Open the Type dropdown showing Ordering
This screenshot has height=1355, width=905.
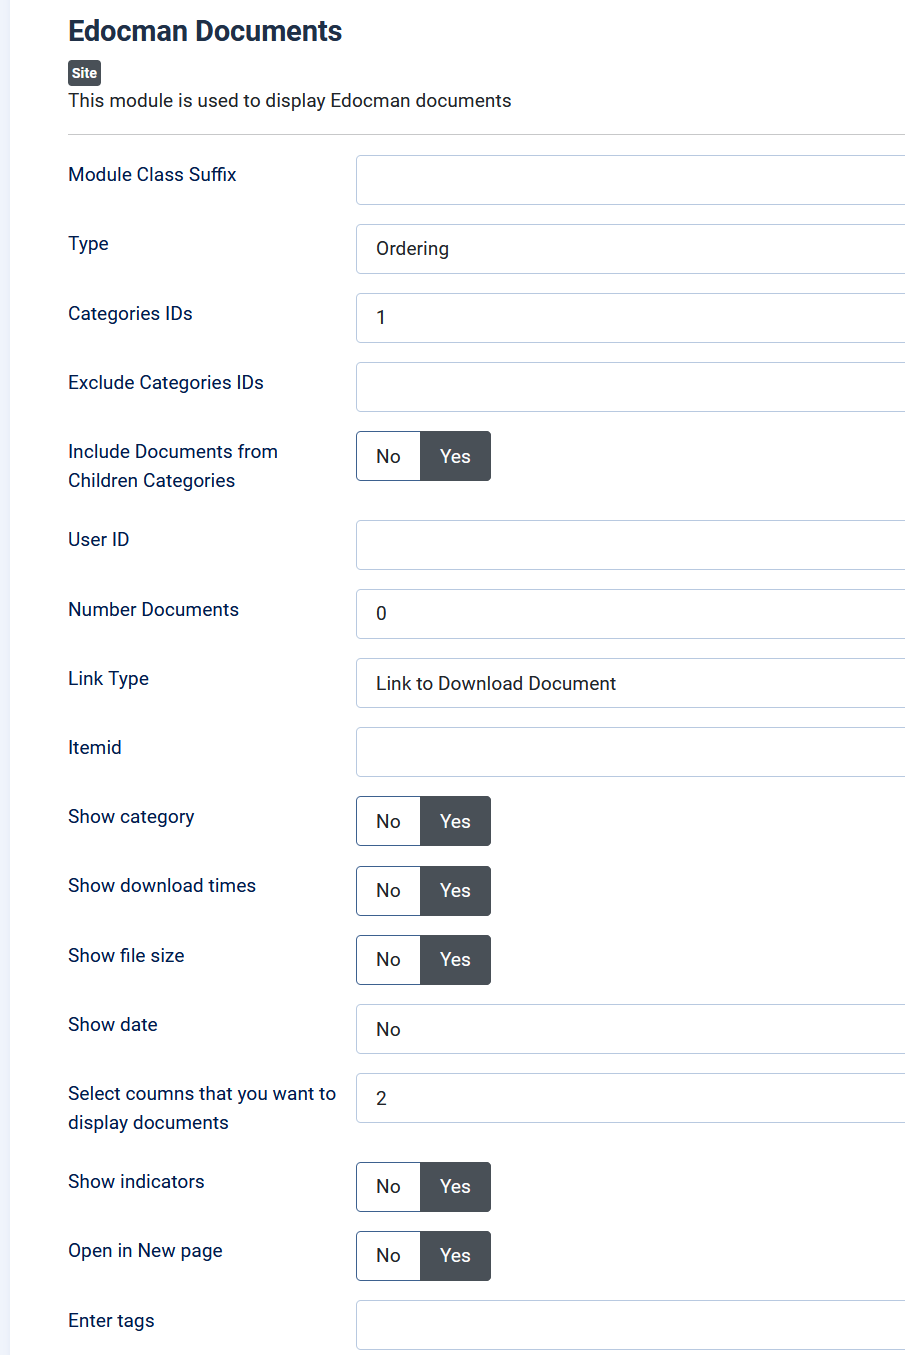point(630,249)
